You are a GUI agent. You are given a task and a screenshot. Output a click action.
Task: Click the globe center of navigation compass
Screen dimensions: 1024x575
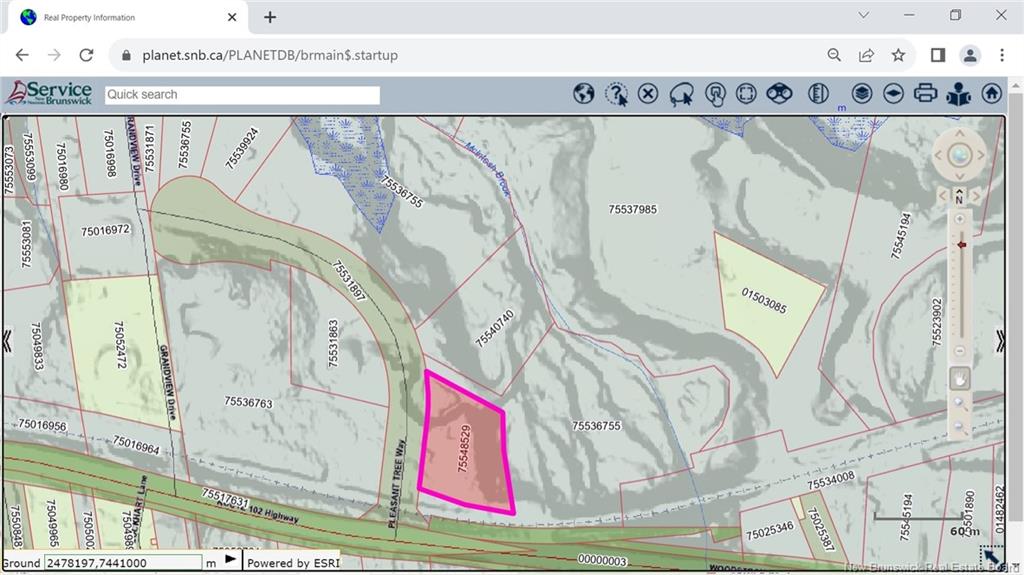coord(959,156)
